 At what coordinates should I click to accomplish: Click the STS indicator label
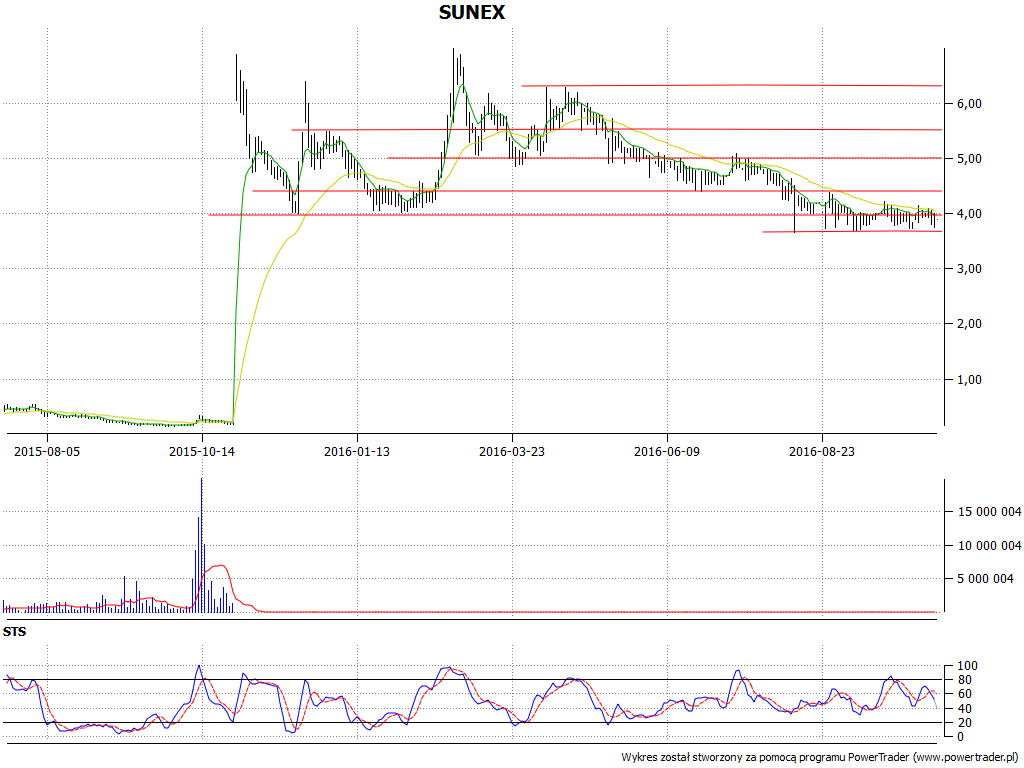[x=14, y=632]
